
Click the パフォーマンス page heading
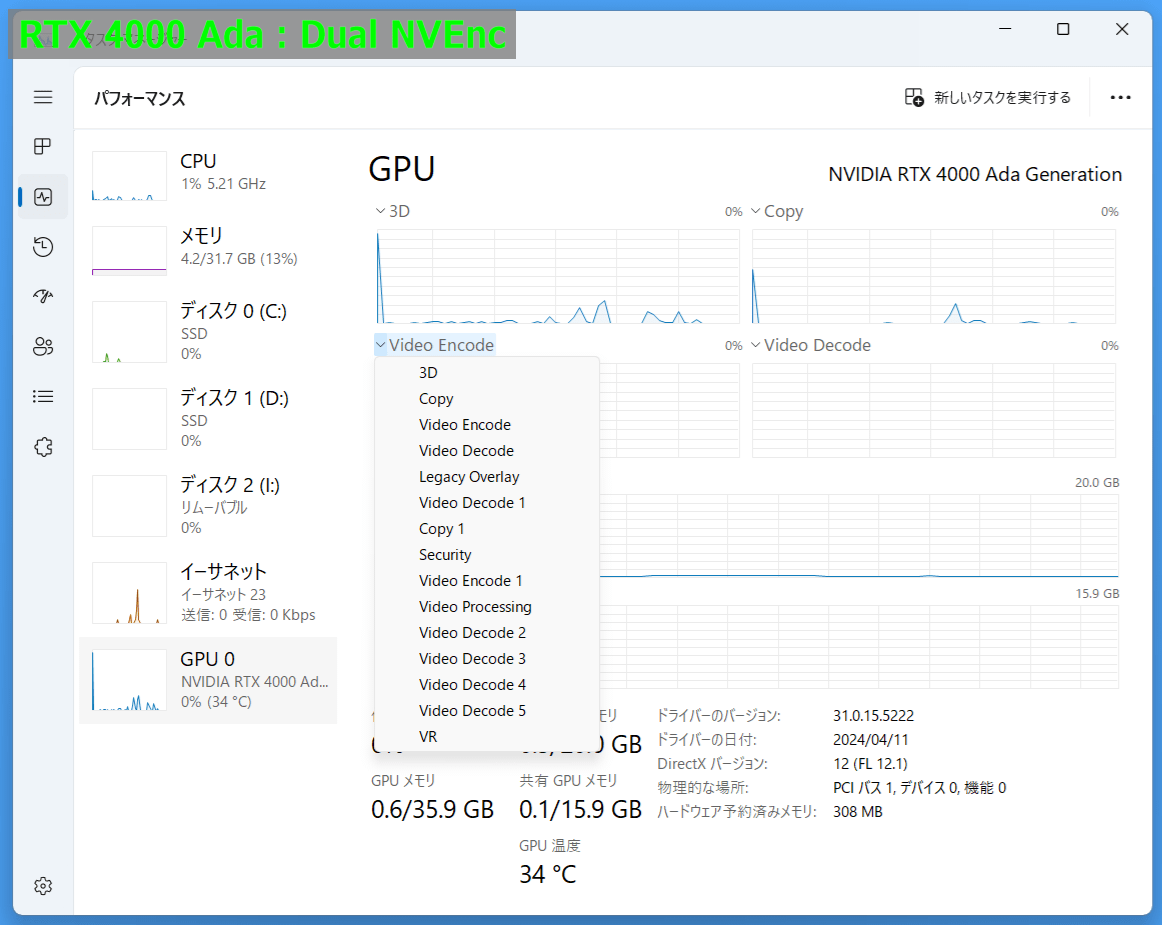pyautogui.click(x=139, y=98)
